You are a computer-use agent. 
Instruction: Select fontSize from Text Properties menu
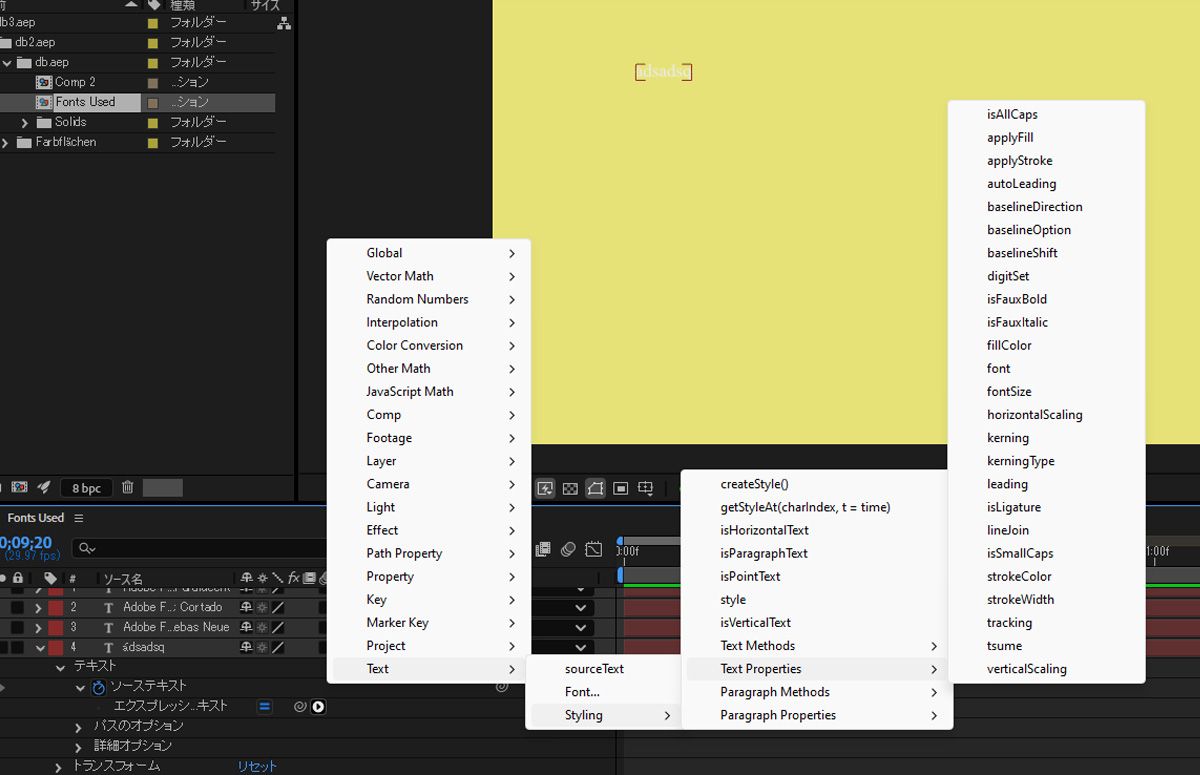click(x=1046, y=391)
